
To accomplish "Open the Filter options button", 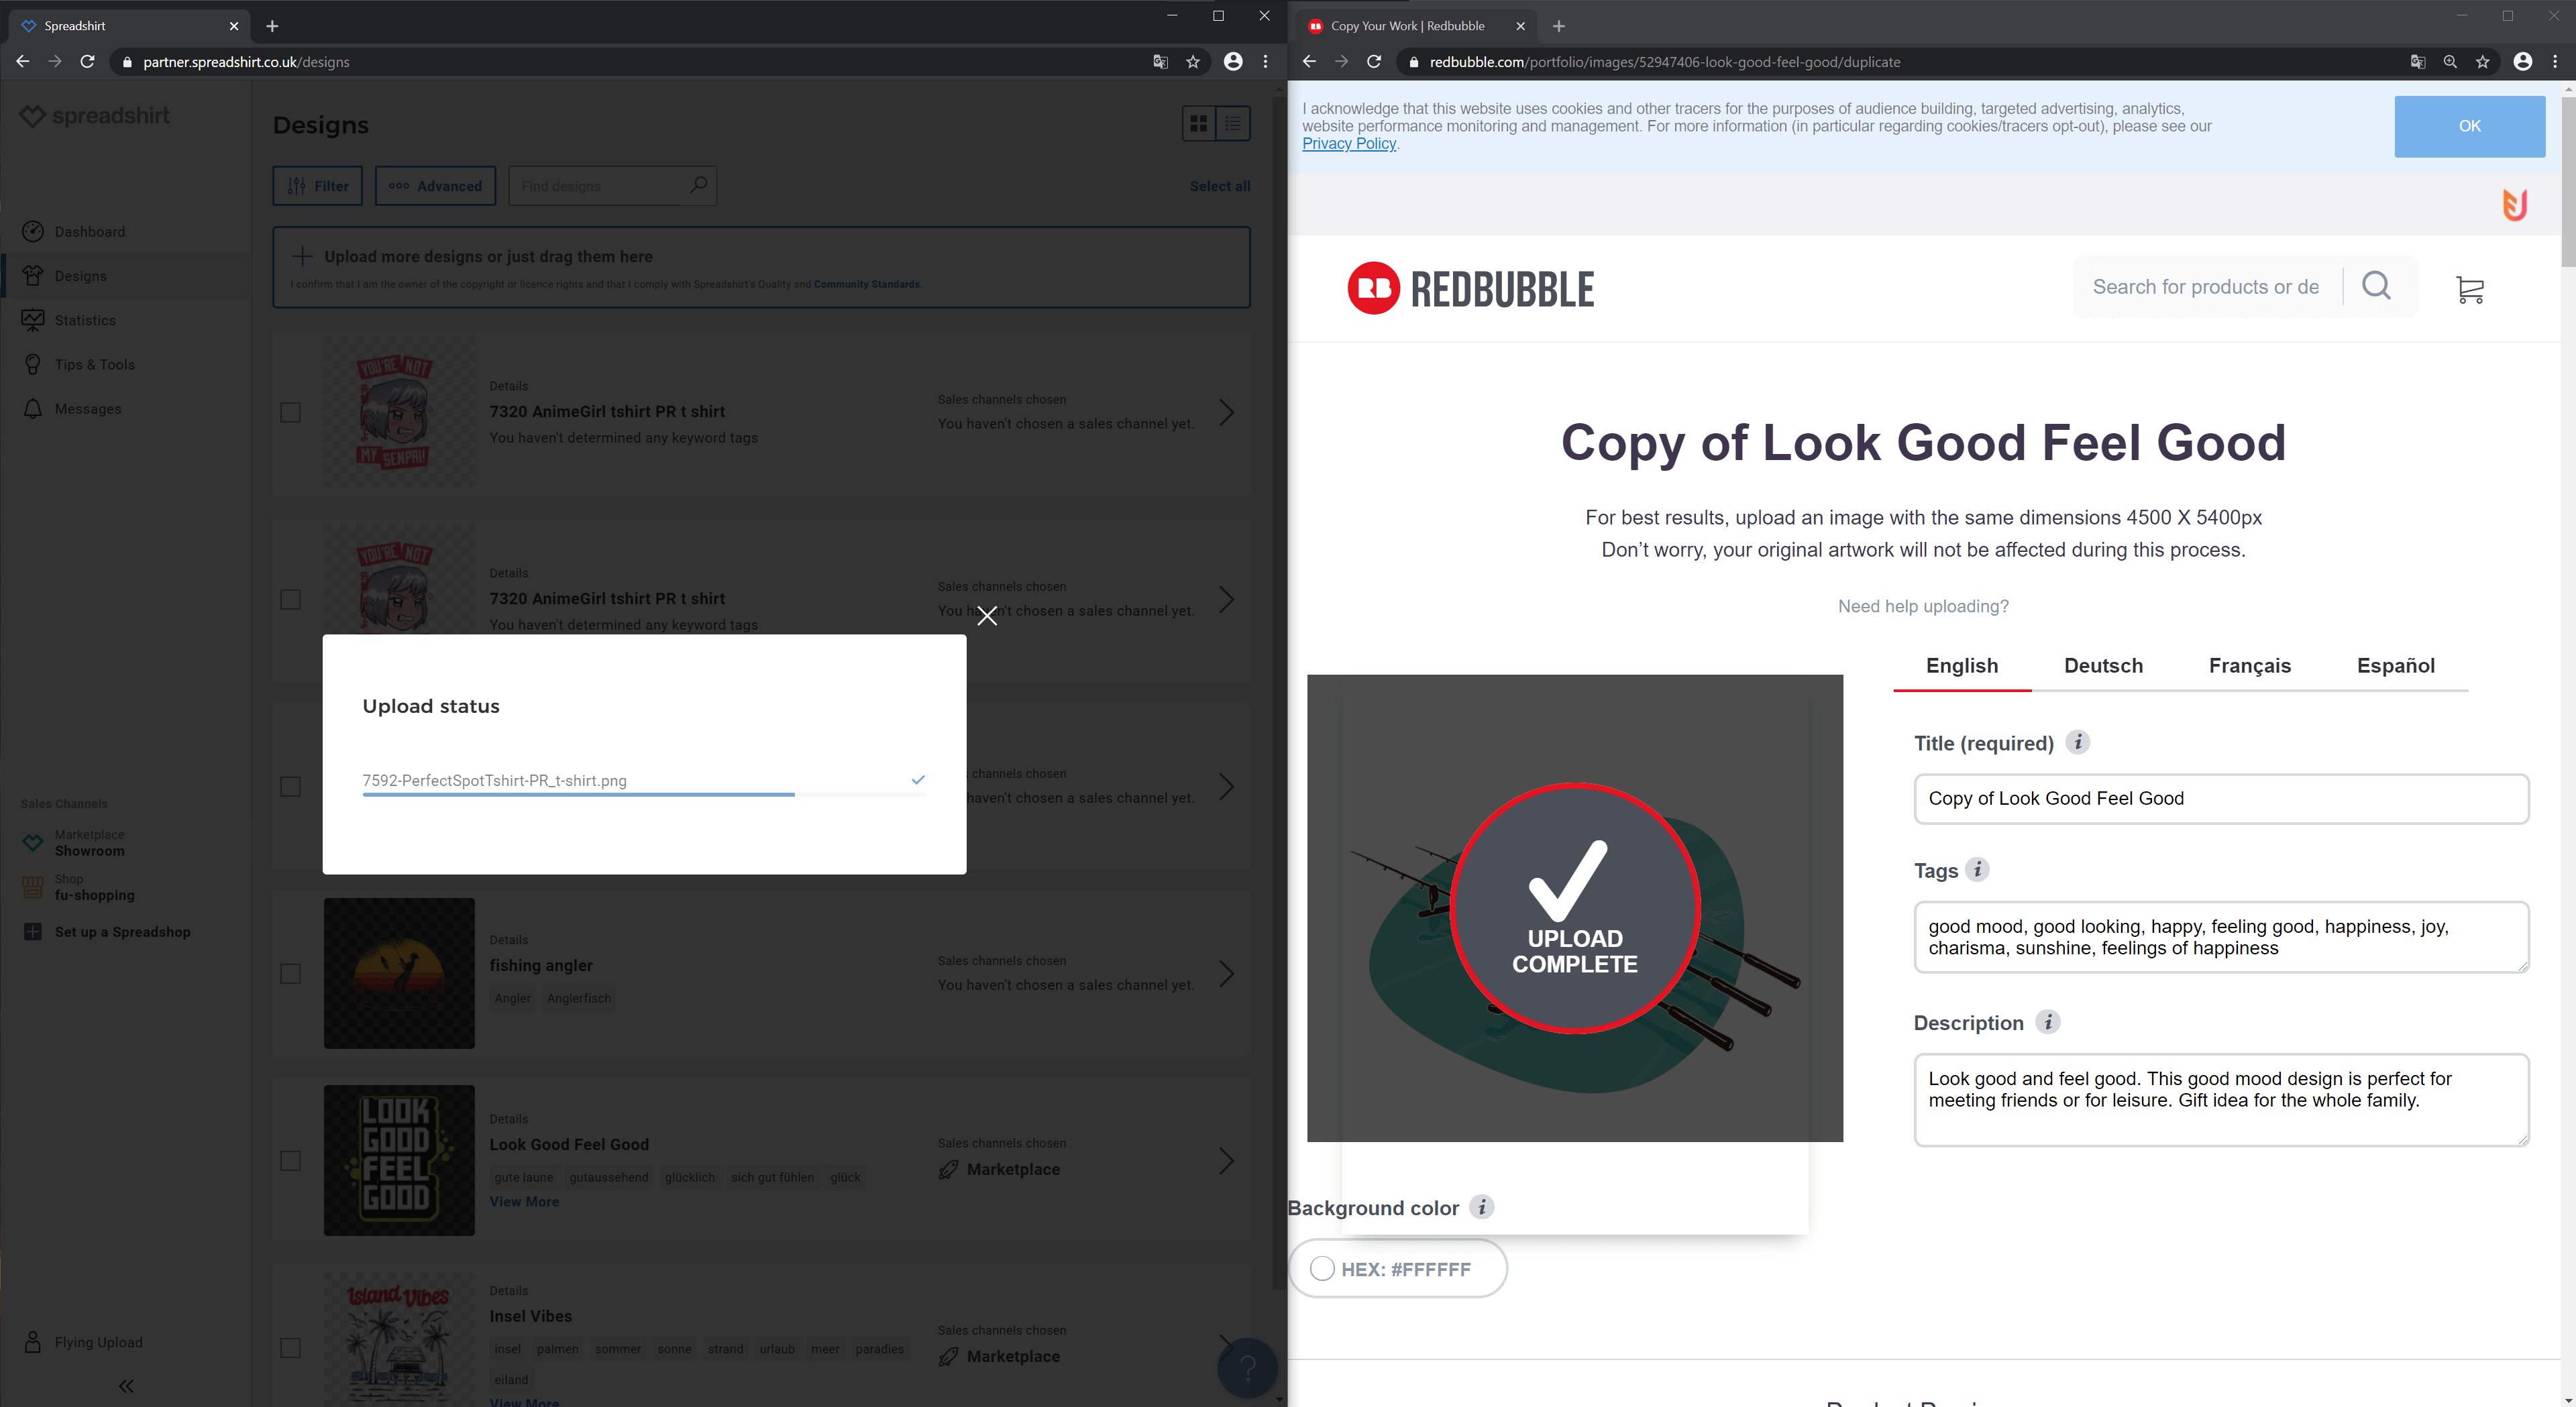I will coord(317,186).
